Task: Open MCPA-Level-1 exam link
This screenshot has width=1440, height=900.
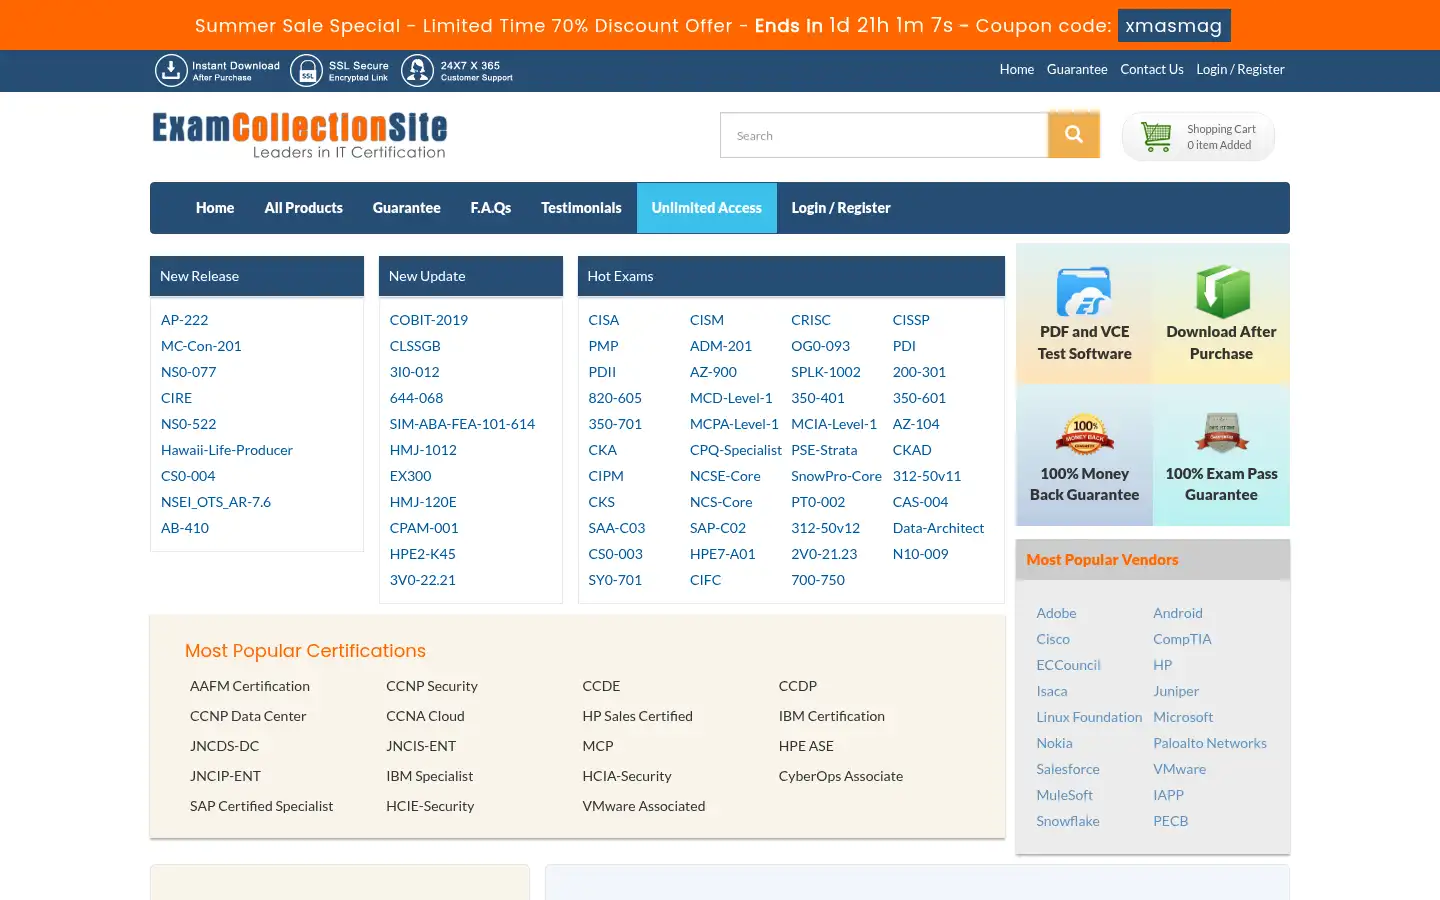Action: [734, 424]
